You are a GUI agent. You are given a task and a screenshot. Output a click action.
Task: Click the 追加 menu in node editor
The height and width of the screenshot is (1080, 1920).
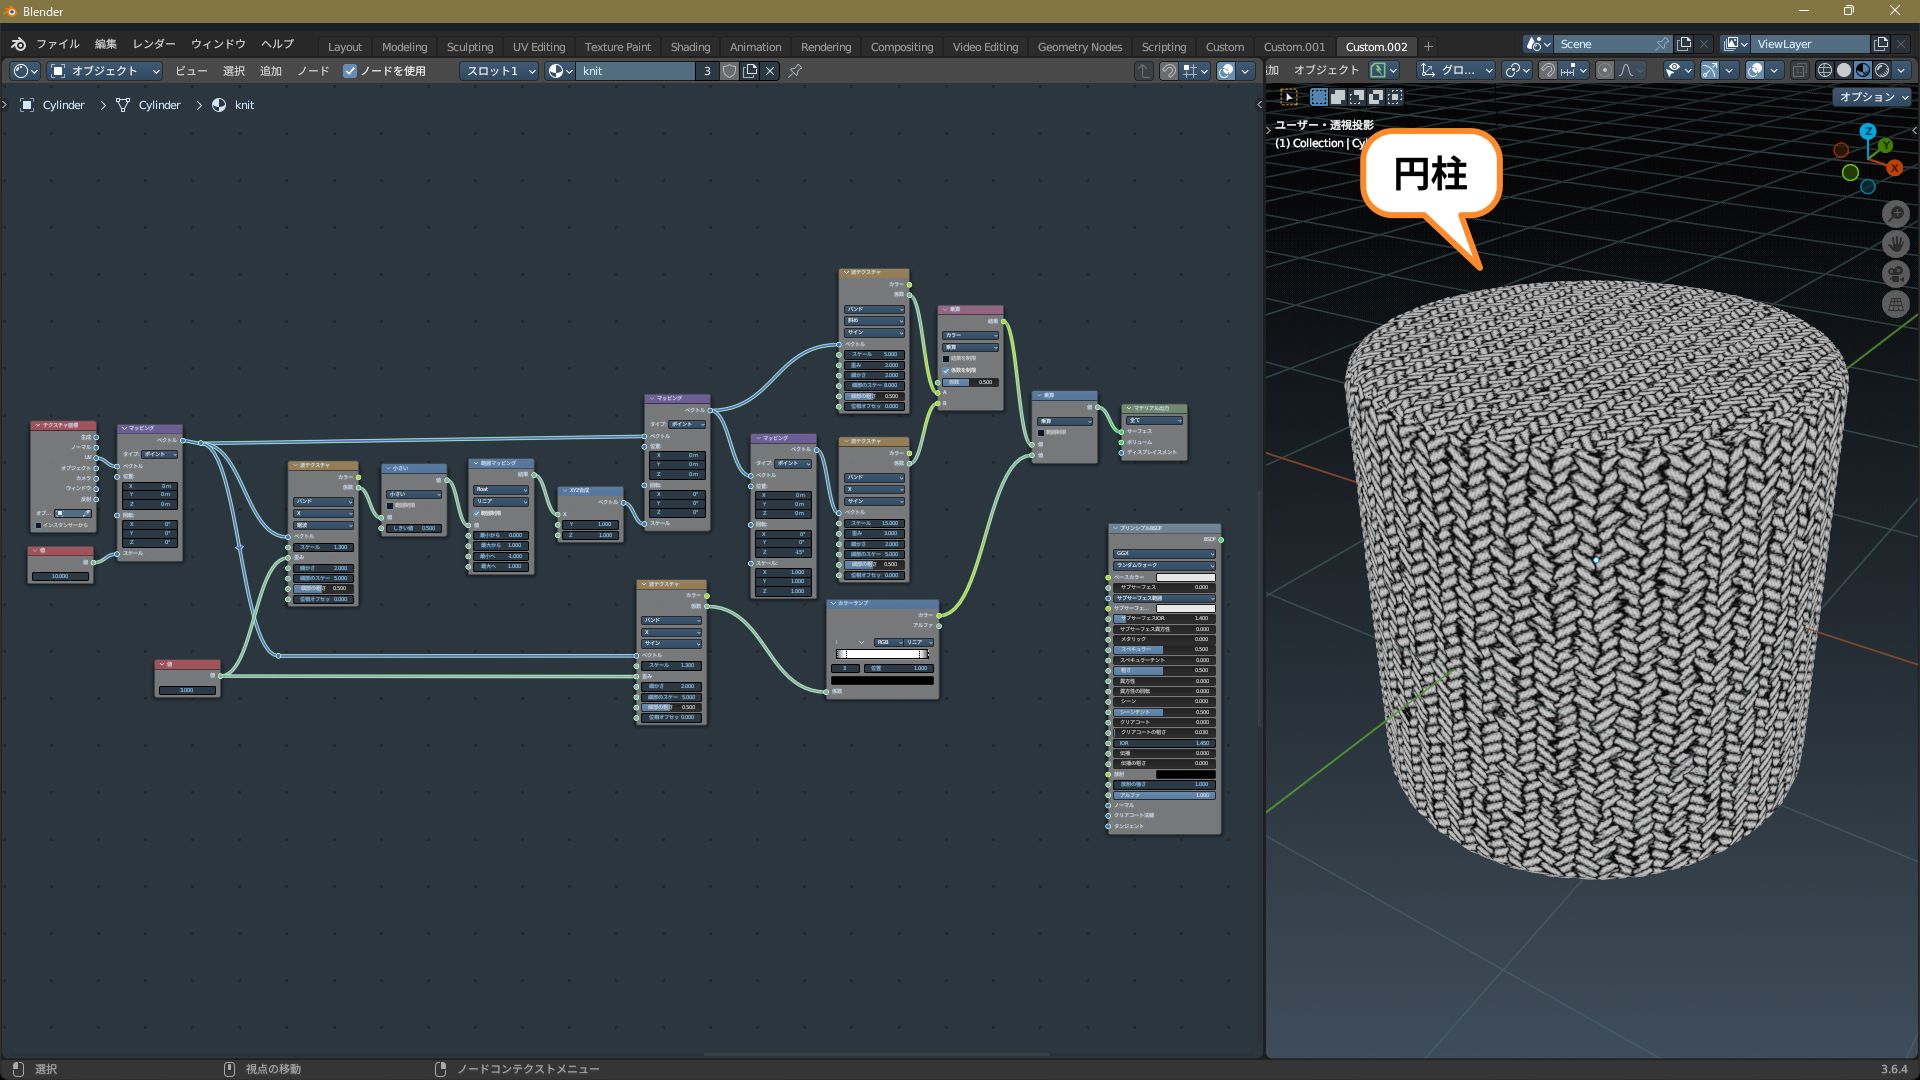coord(270,71)
